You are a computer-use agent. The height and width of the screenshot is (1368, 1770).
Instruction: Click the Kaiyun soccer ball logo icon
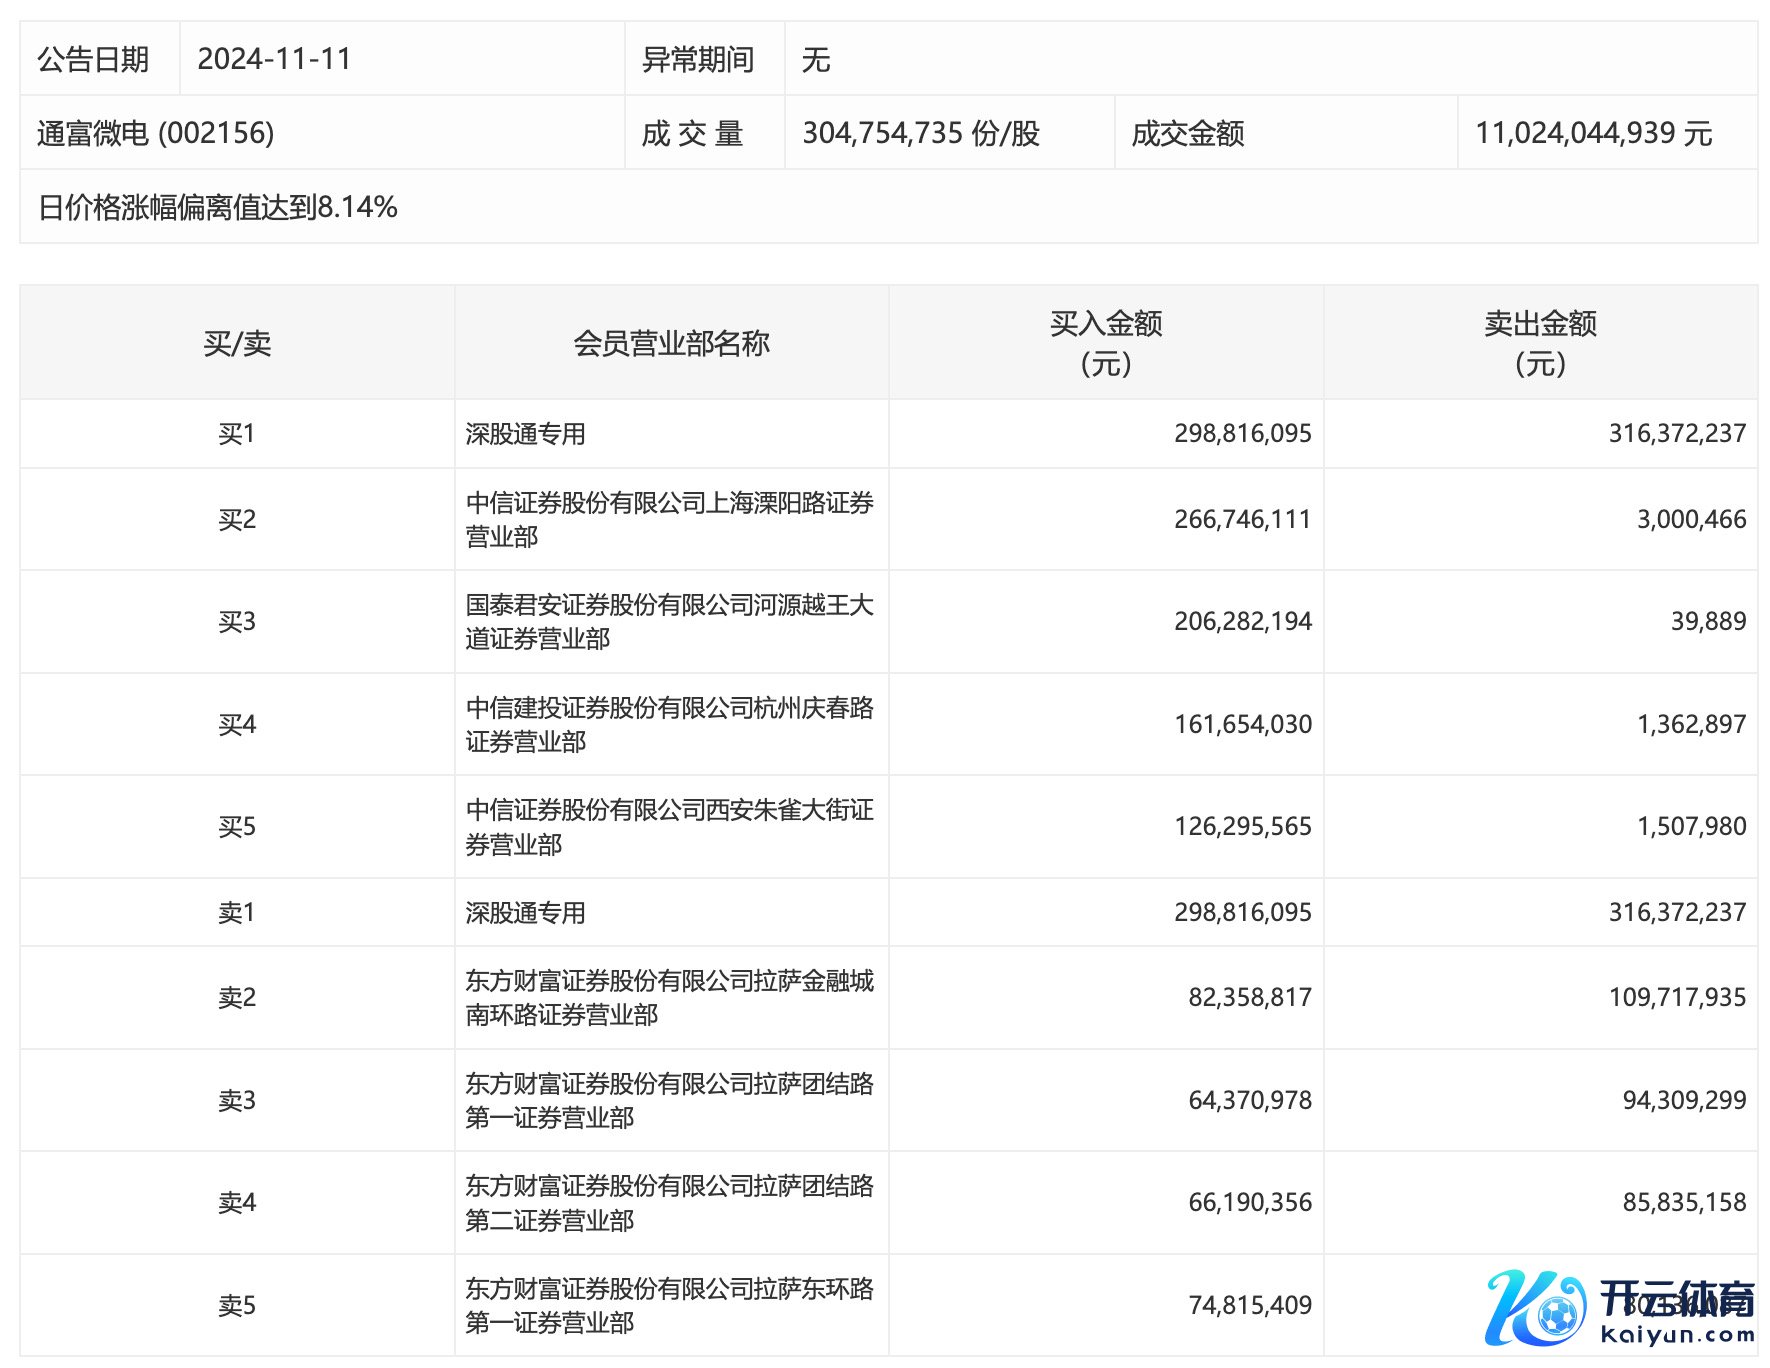(1535, 1306)
